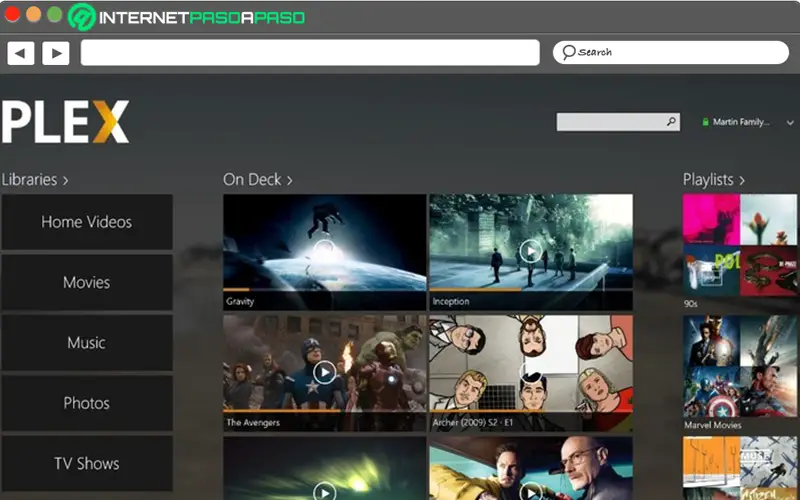Click the Martin Family account name

point(741,122)
